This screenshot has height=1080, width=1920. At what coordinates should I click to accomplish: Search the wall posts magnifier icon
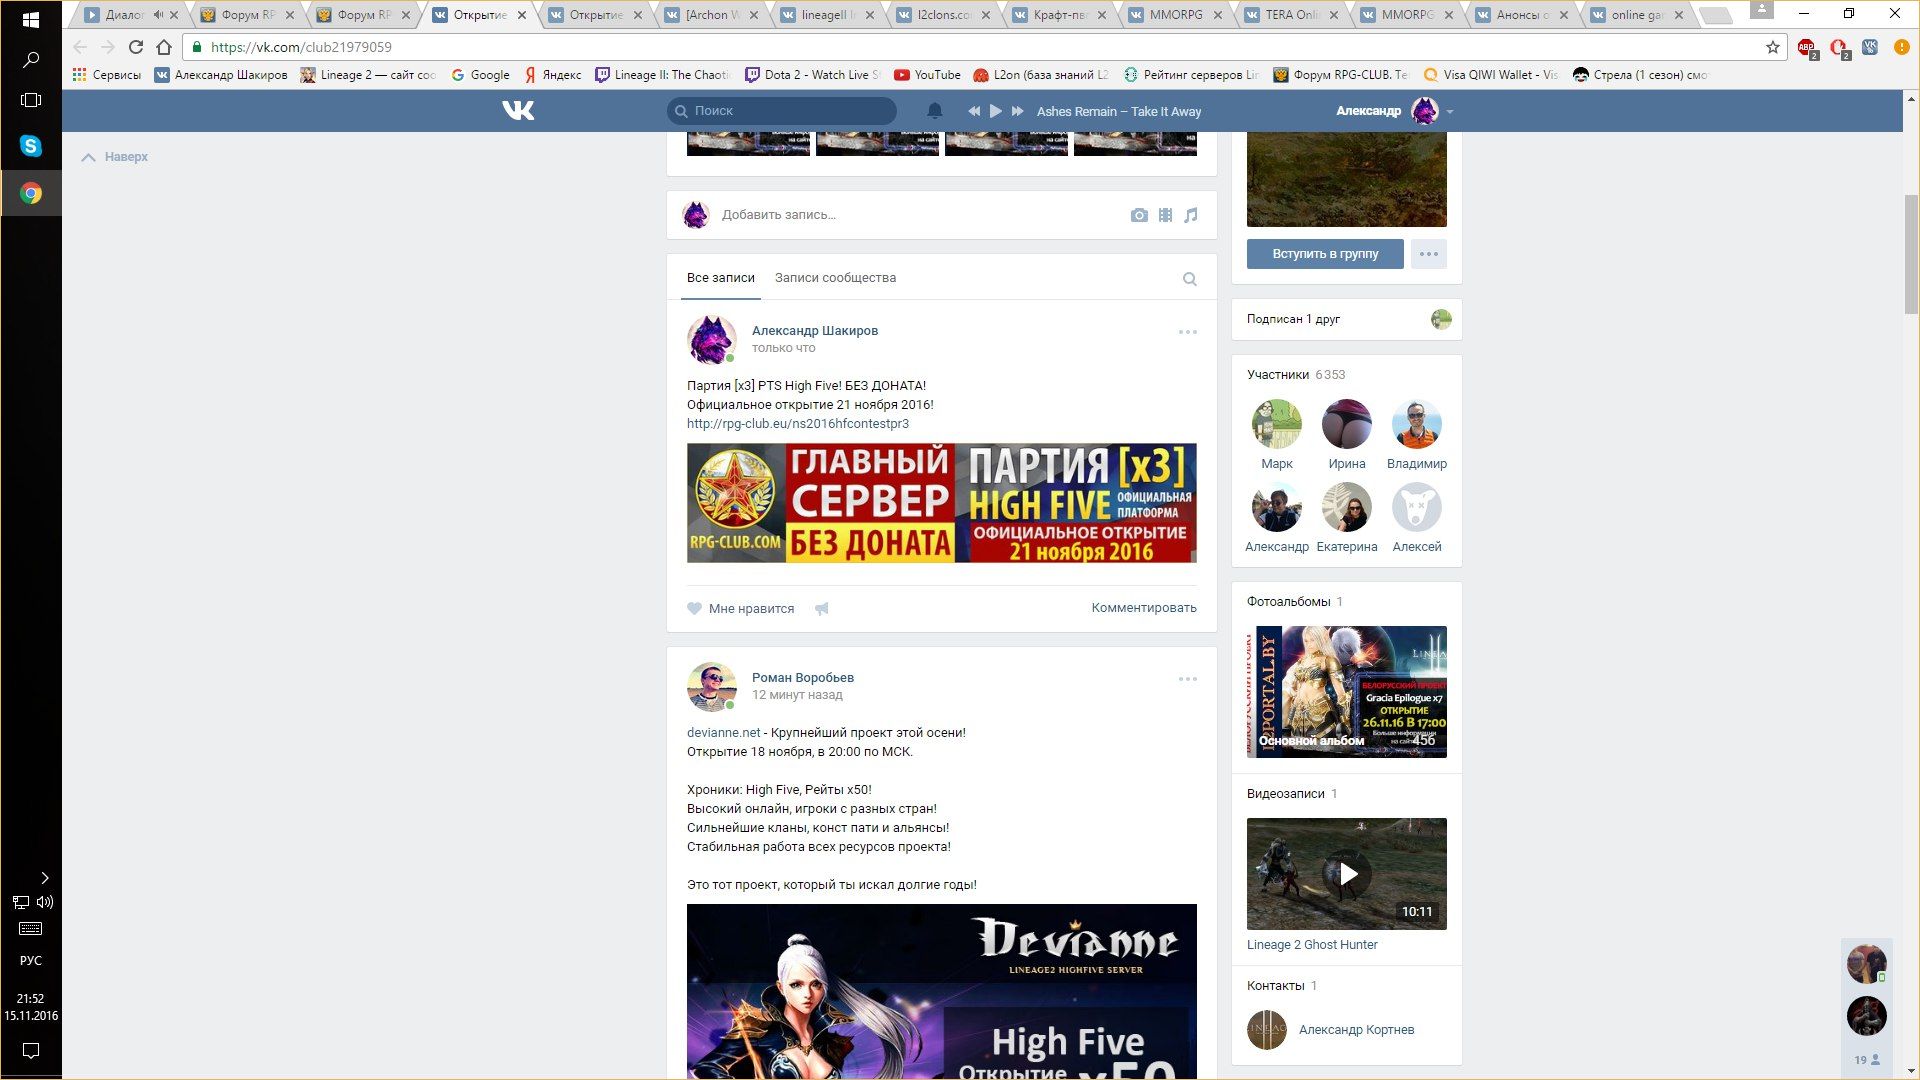click(x=1189, y=279)
